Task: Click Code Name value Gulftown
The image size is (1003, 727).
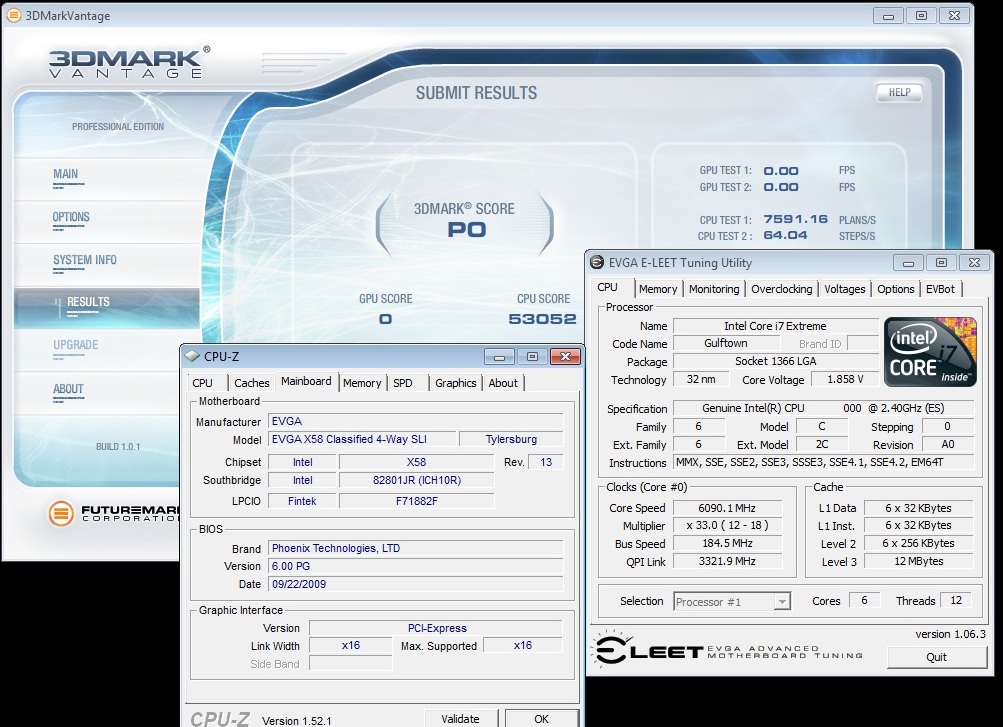Action: (725, 343)
